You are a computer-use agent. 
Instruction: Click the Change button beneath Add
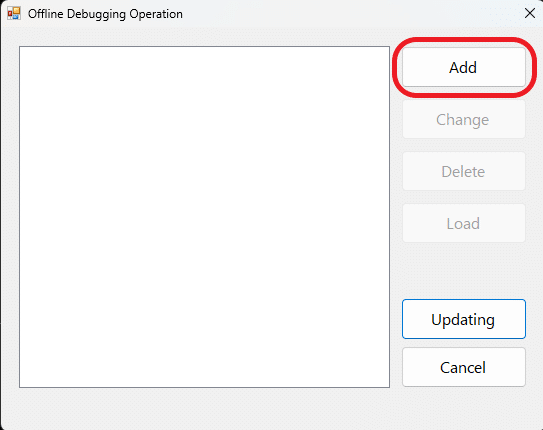(464, 119)
